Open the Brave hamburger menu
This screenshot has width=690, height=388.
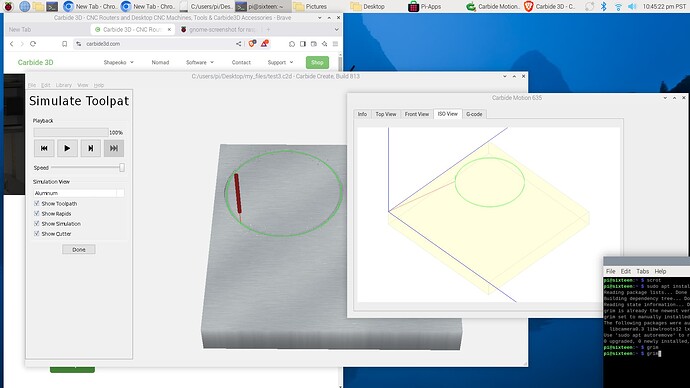[x=335, y=44]
